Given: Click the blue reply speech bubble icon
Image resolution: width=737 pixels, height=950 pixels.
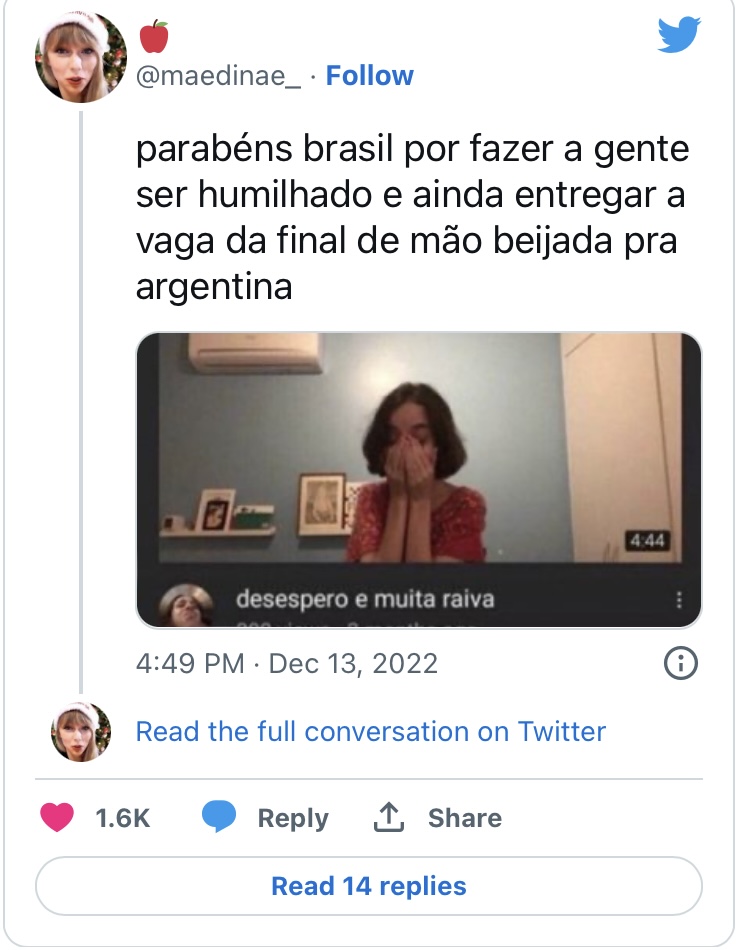Looking at the screenshot, I should [219, 817].
